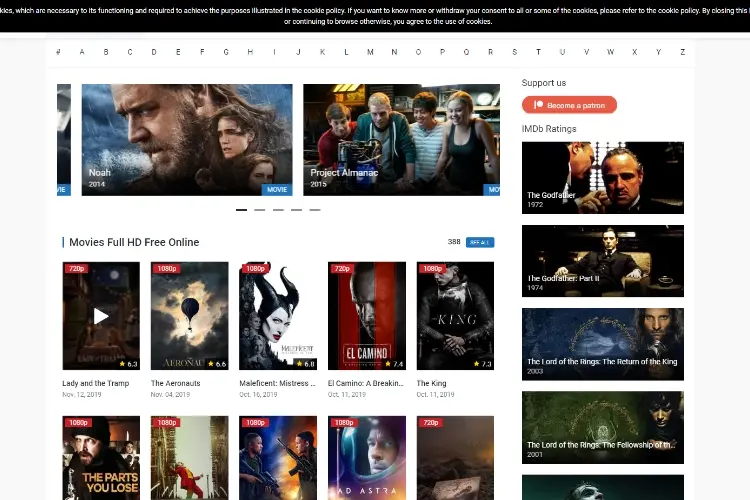The width and height of the screenshot is (750, 500).
Task: Open the Maleficent movie poster
Action: (x=278, y=316)
